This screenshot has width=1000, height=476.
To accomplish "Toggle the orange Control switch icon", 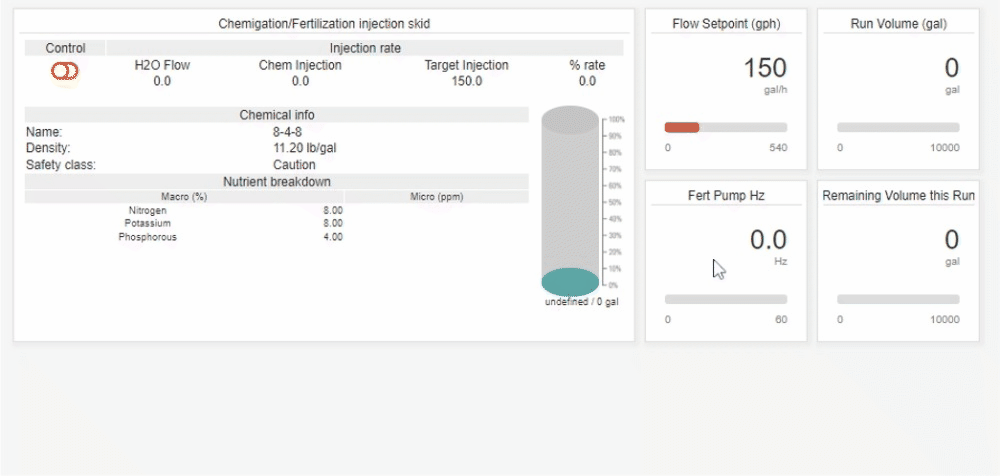I will pos(64,71).
